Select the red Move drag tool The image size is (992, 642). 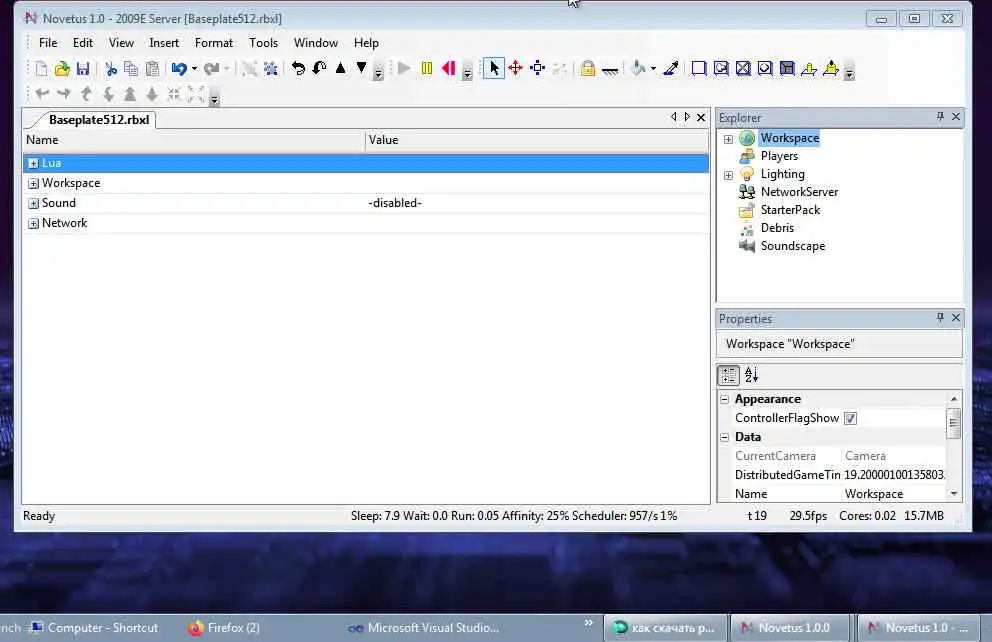[516, 68]
